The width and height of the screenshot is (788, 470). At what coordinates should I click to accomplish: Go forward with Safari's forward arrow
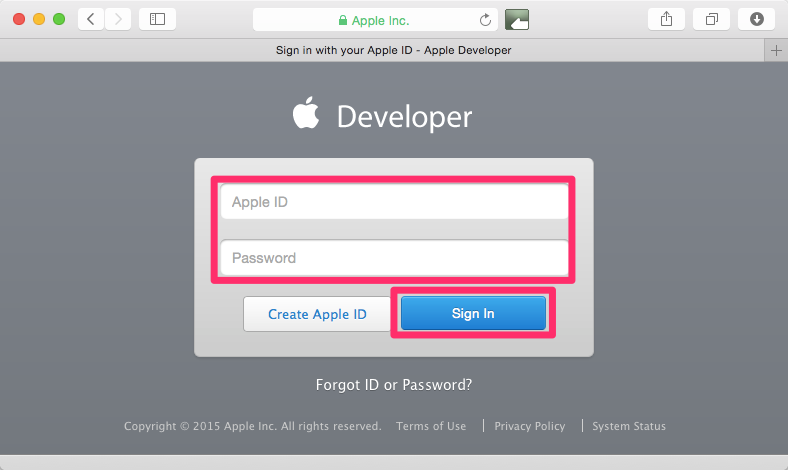coord(118,20)
